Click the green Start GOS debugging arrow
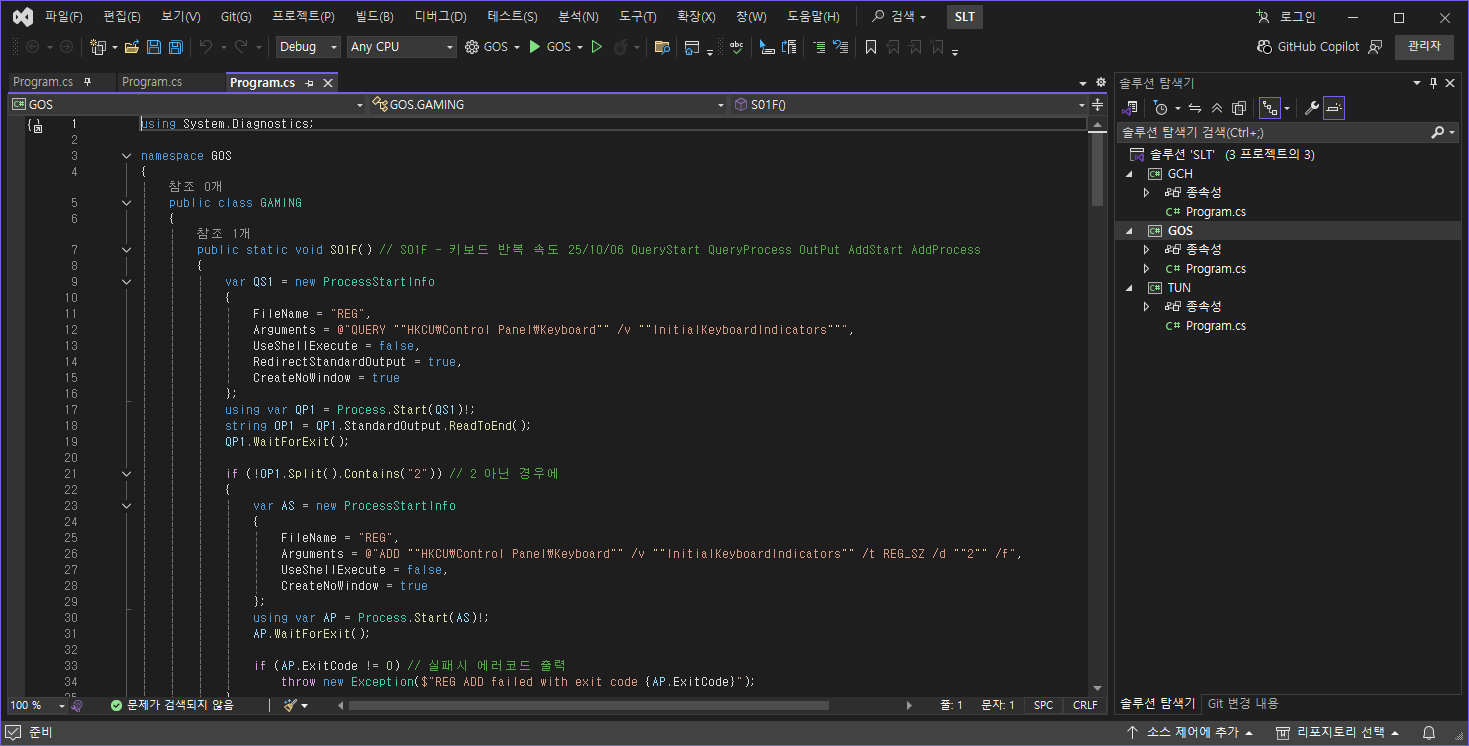Viewport: 1469px width, 746px height. pyautogui.click(x=535, y=47)
